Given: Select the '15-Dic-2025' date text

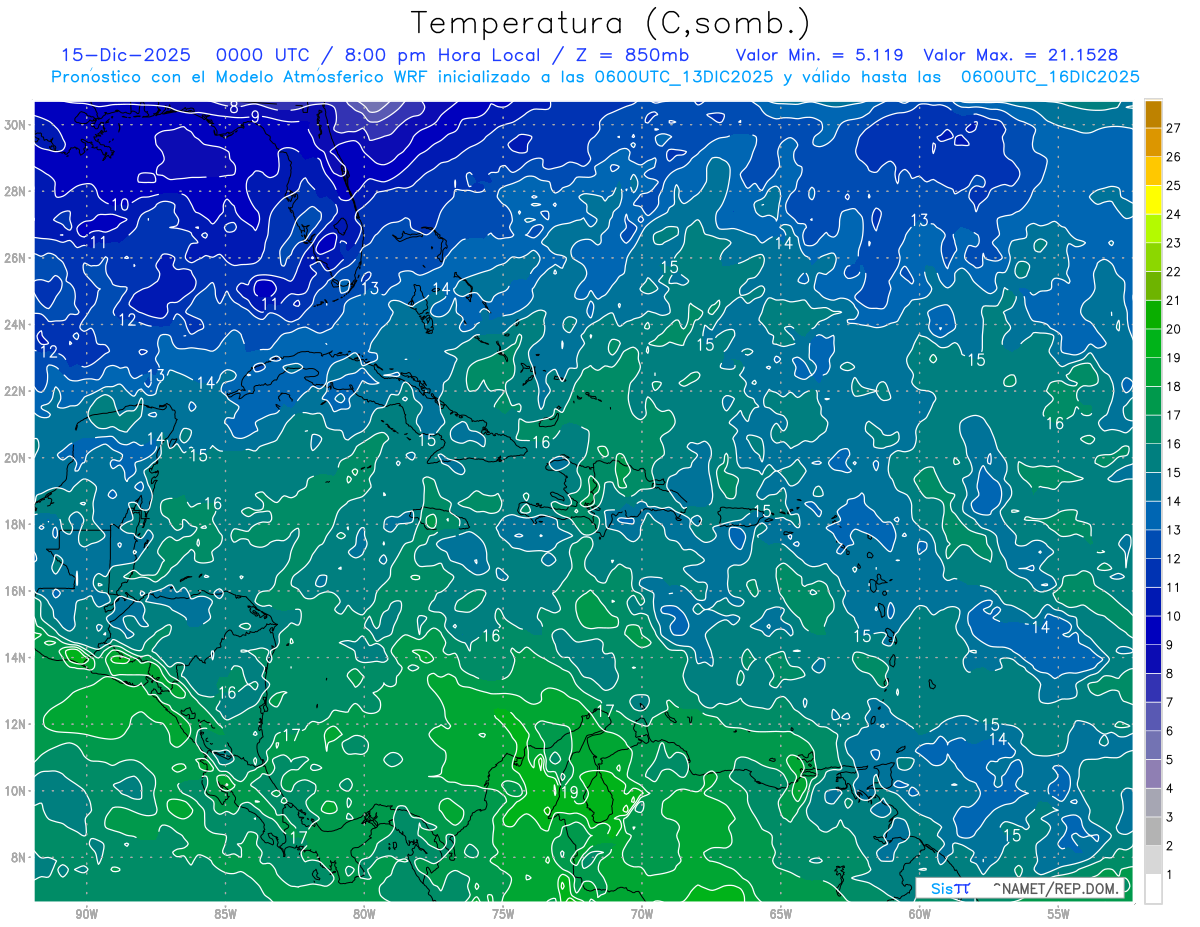Looking at the screenshot, I should (126, 55).
